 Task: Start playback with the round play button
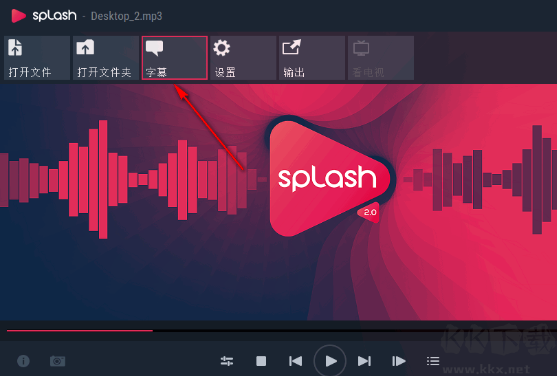[330, 361]
